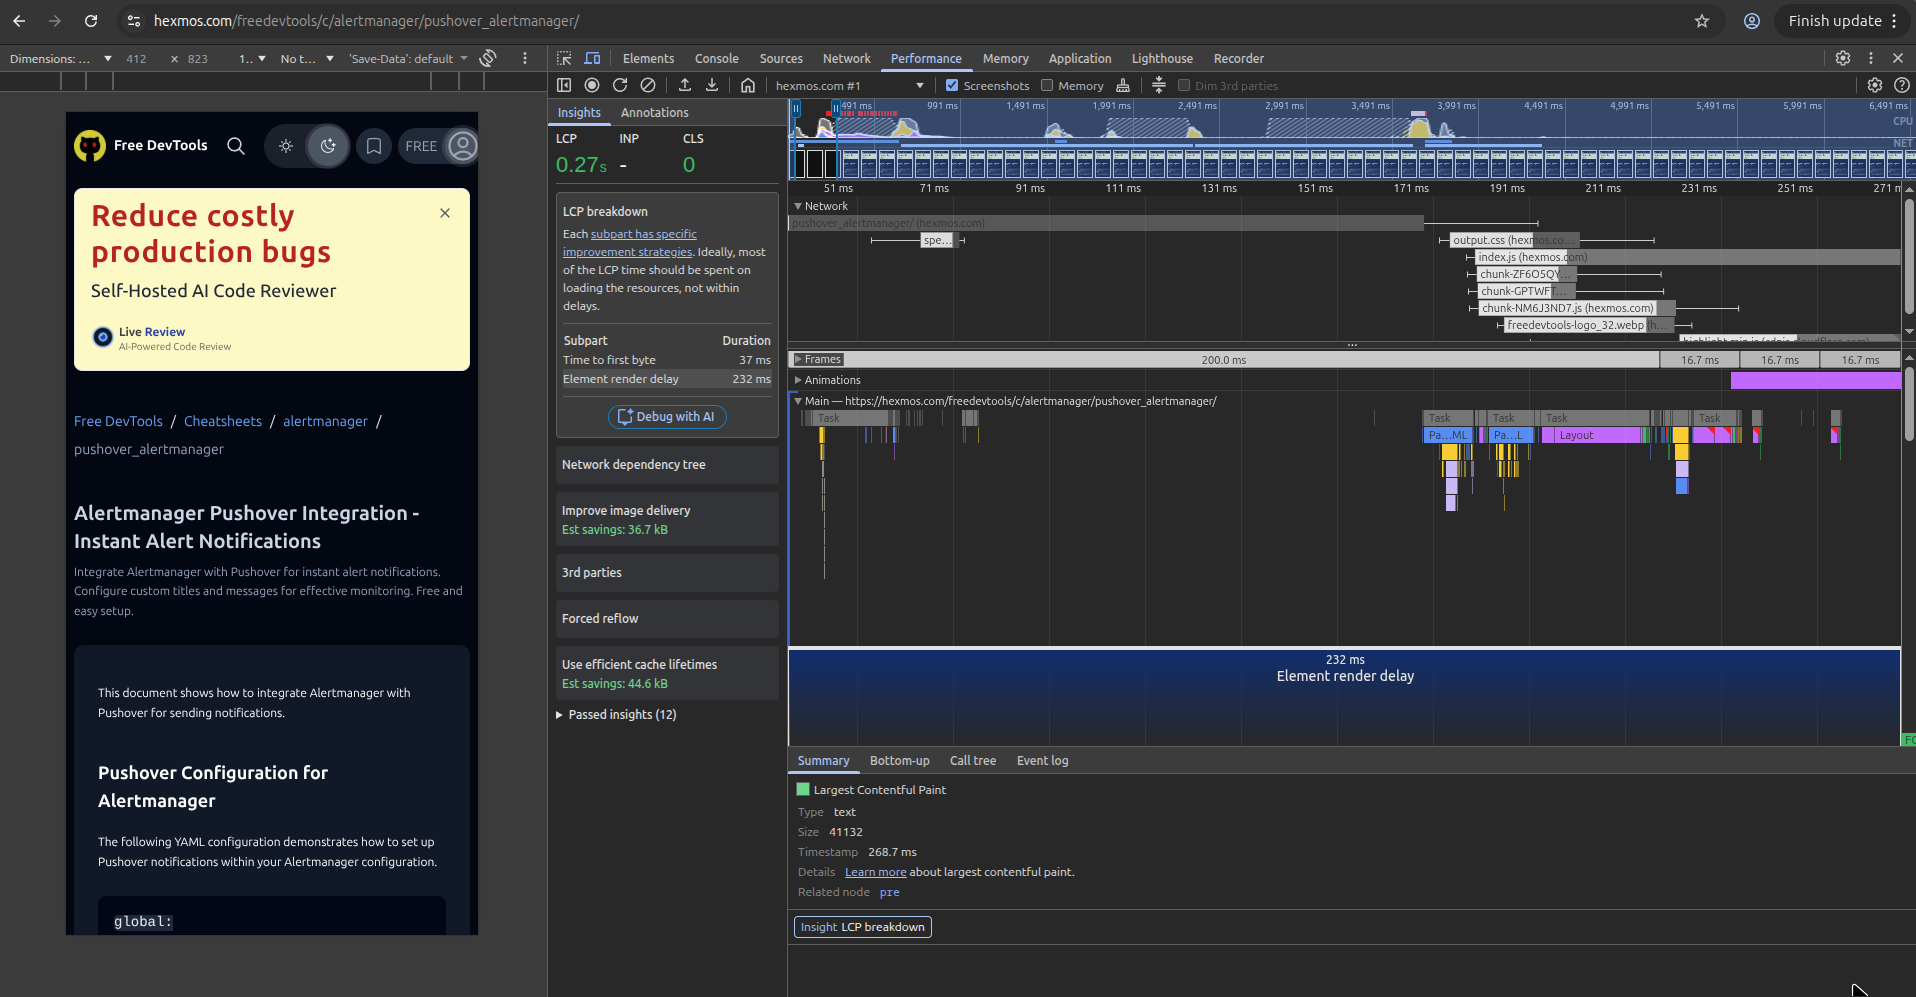The width and height of the screenshot is (1916, 997).
Task: Click the purple Layout block in flame chart
Action: 1590,436
